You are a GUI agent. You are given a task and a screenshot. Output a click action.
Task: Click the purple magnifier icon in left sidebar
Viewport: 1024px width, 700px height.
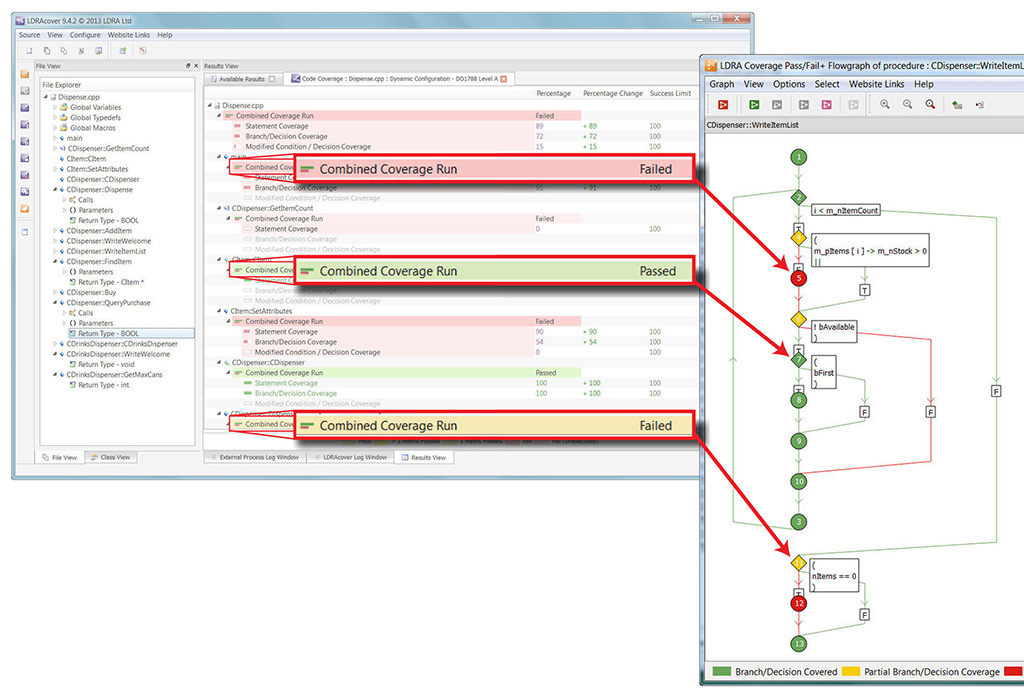click(25, 192)
